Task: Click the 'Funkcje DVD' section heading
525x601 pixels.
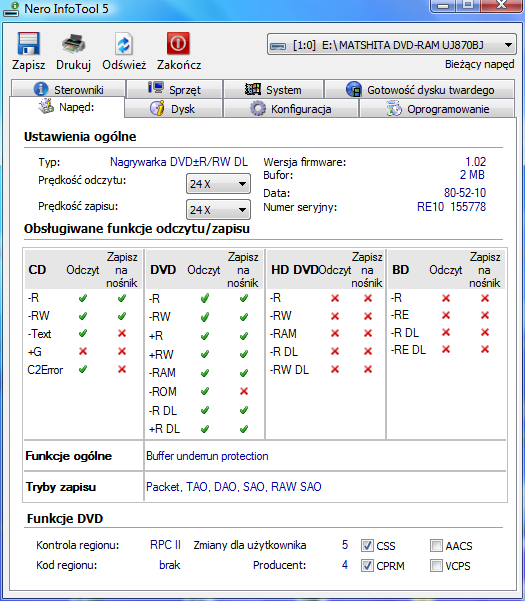Action: pyautogui.click(x=65, y=519)
